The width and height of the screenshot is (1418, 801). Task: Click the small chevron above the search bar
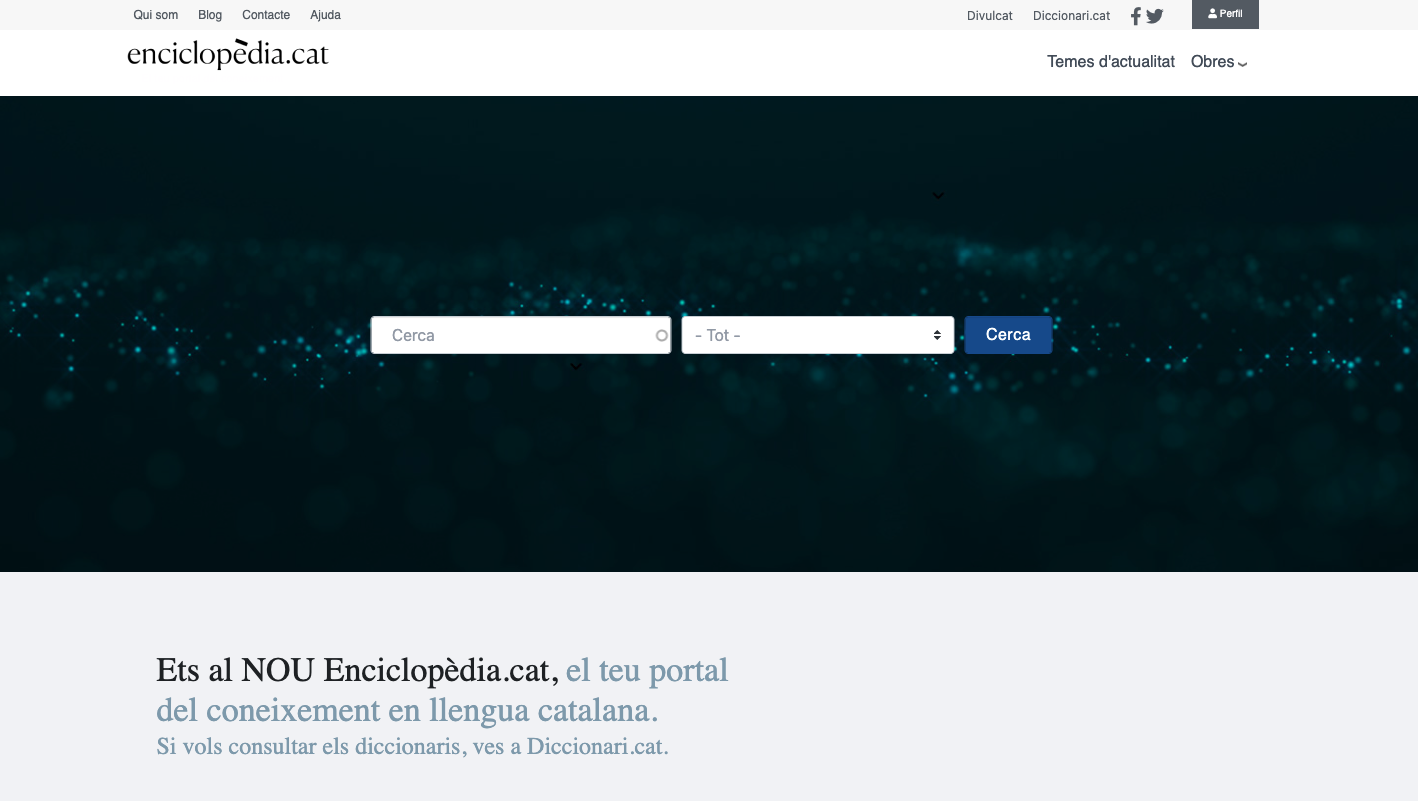938,196
